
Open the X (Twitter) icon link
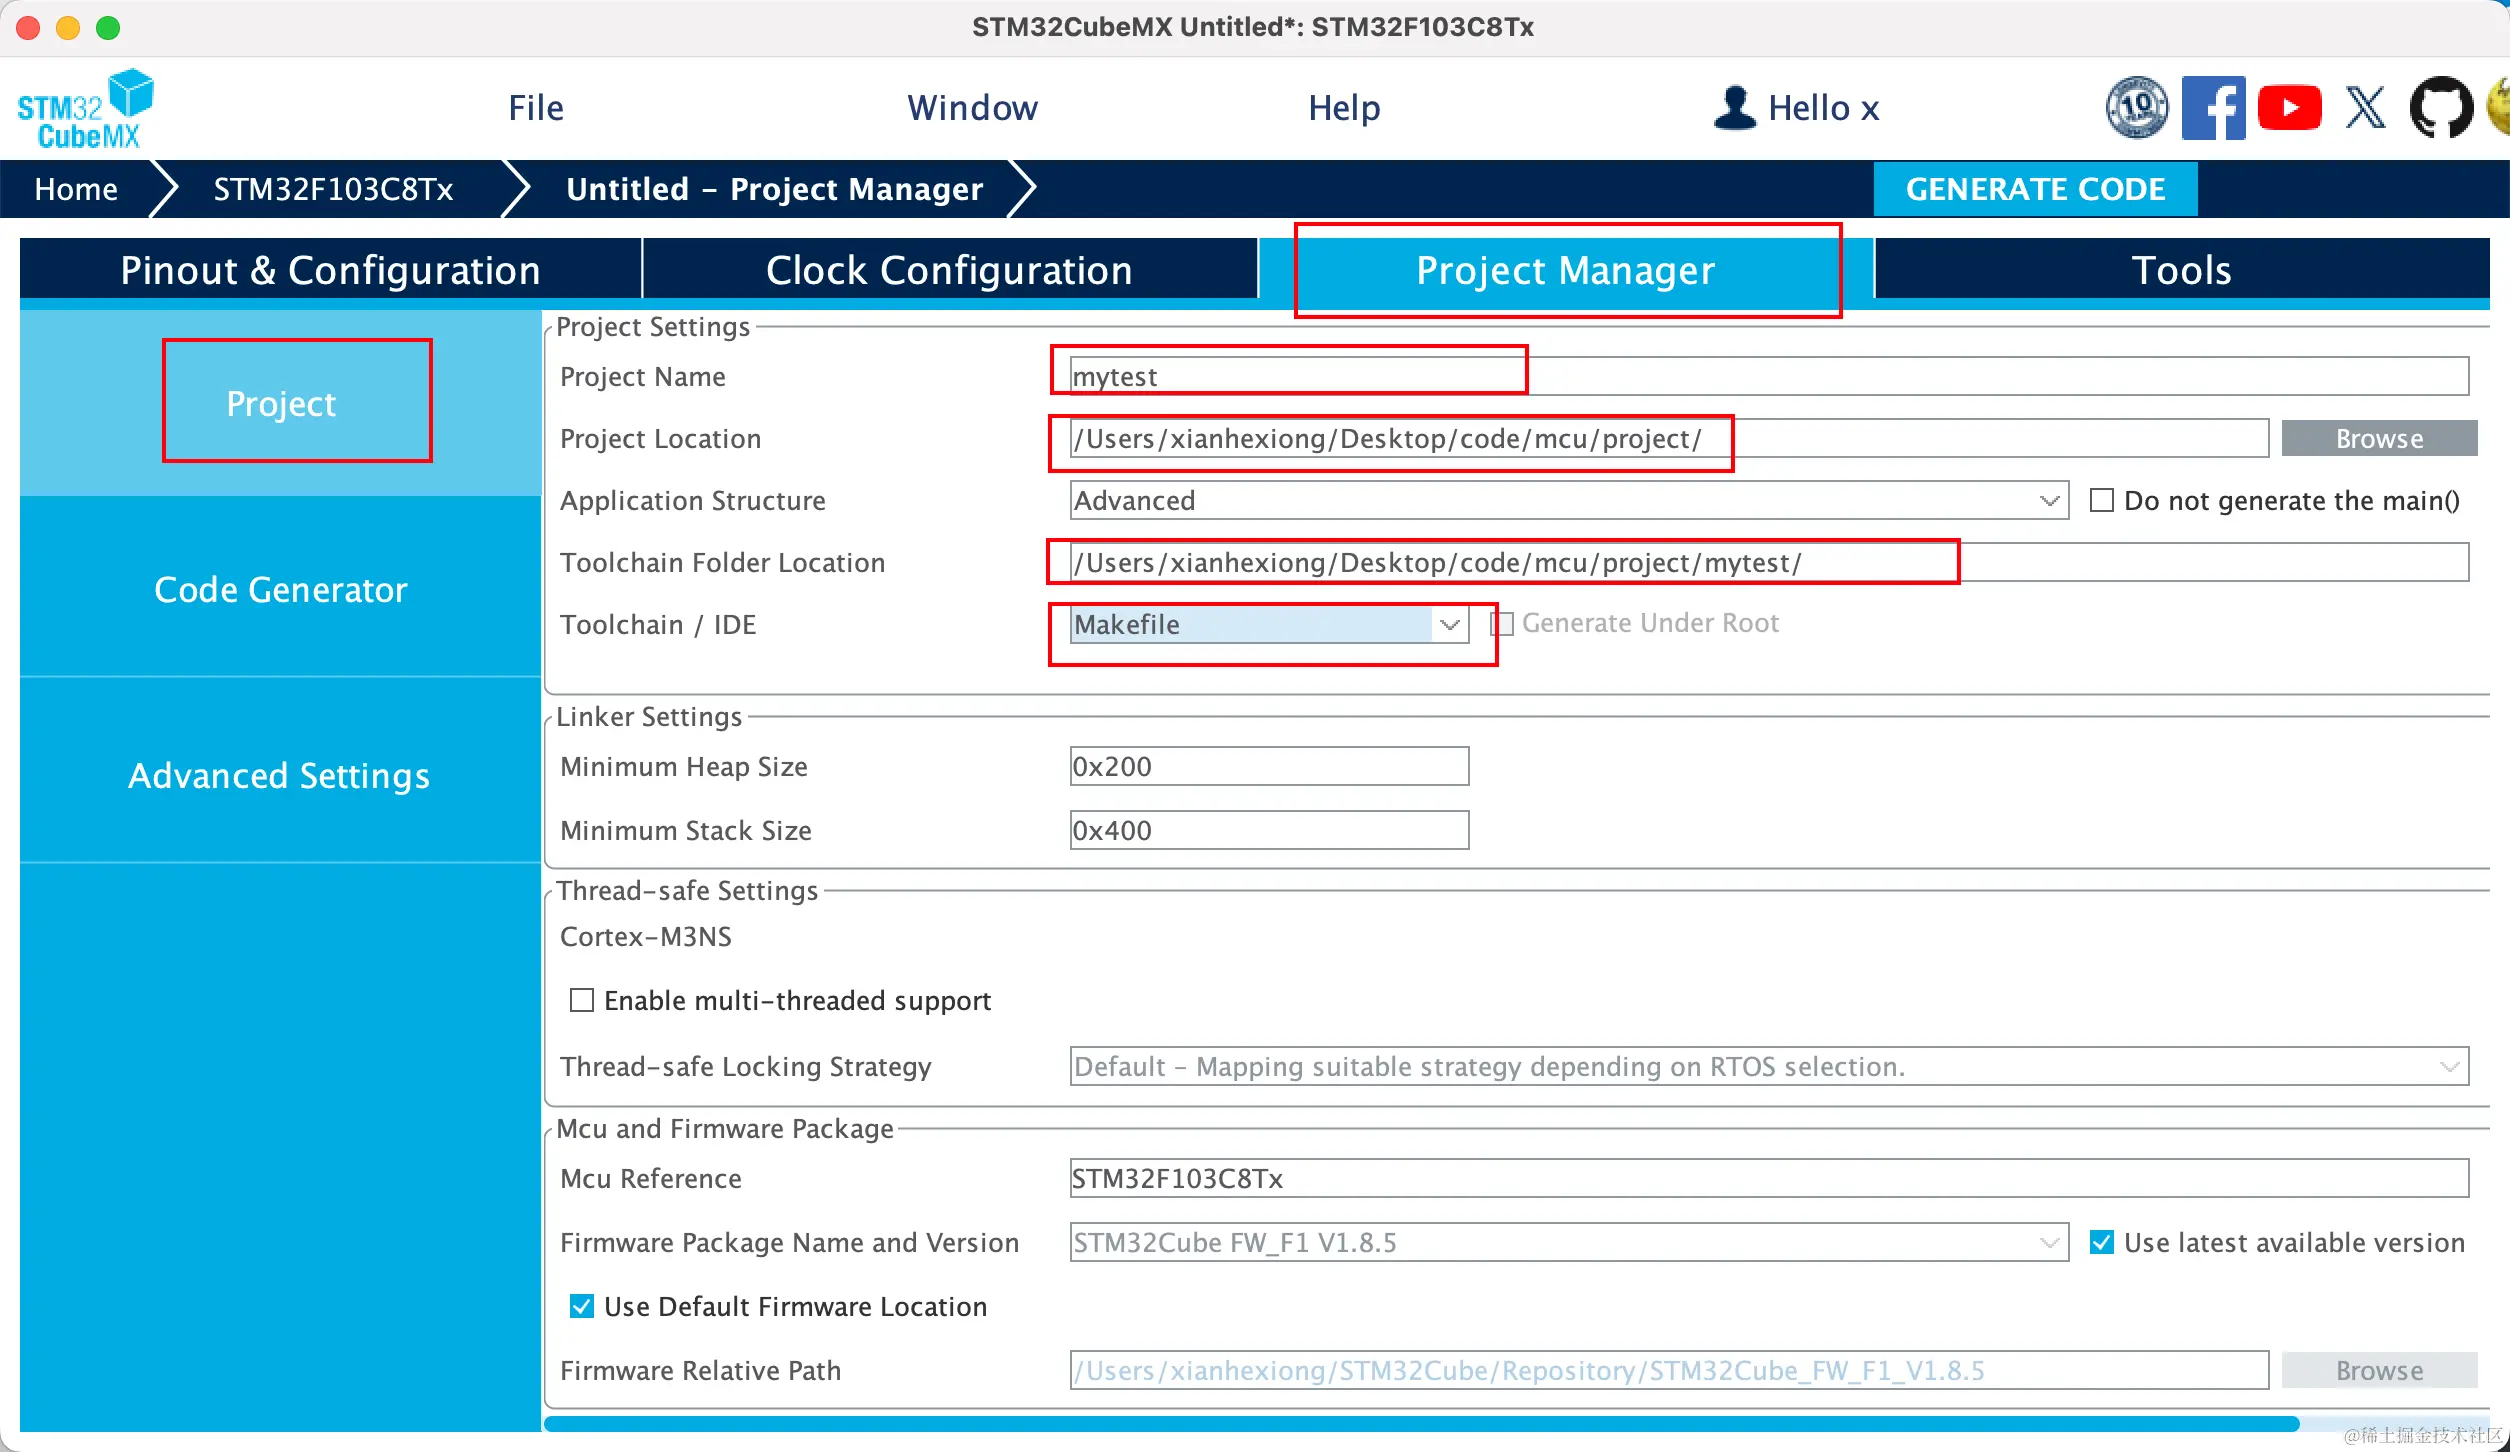coord(2366,107)
